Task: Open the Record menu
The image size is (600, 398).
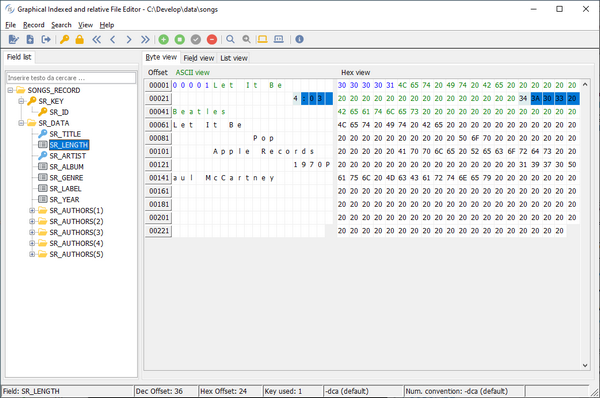Action: (x=34, y=25)
